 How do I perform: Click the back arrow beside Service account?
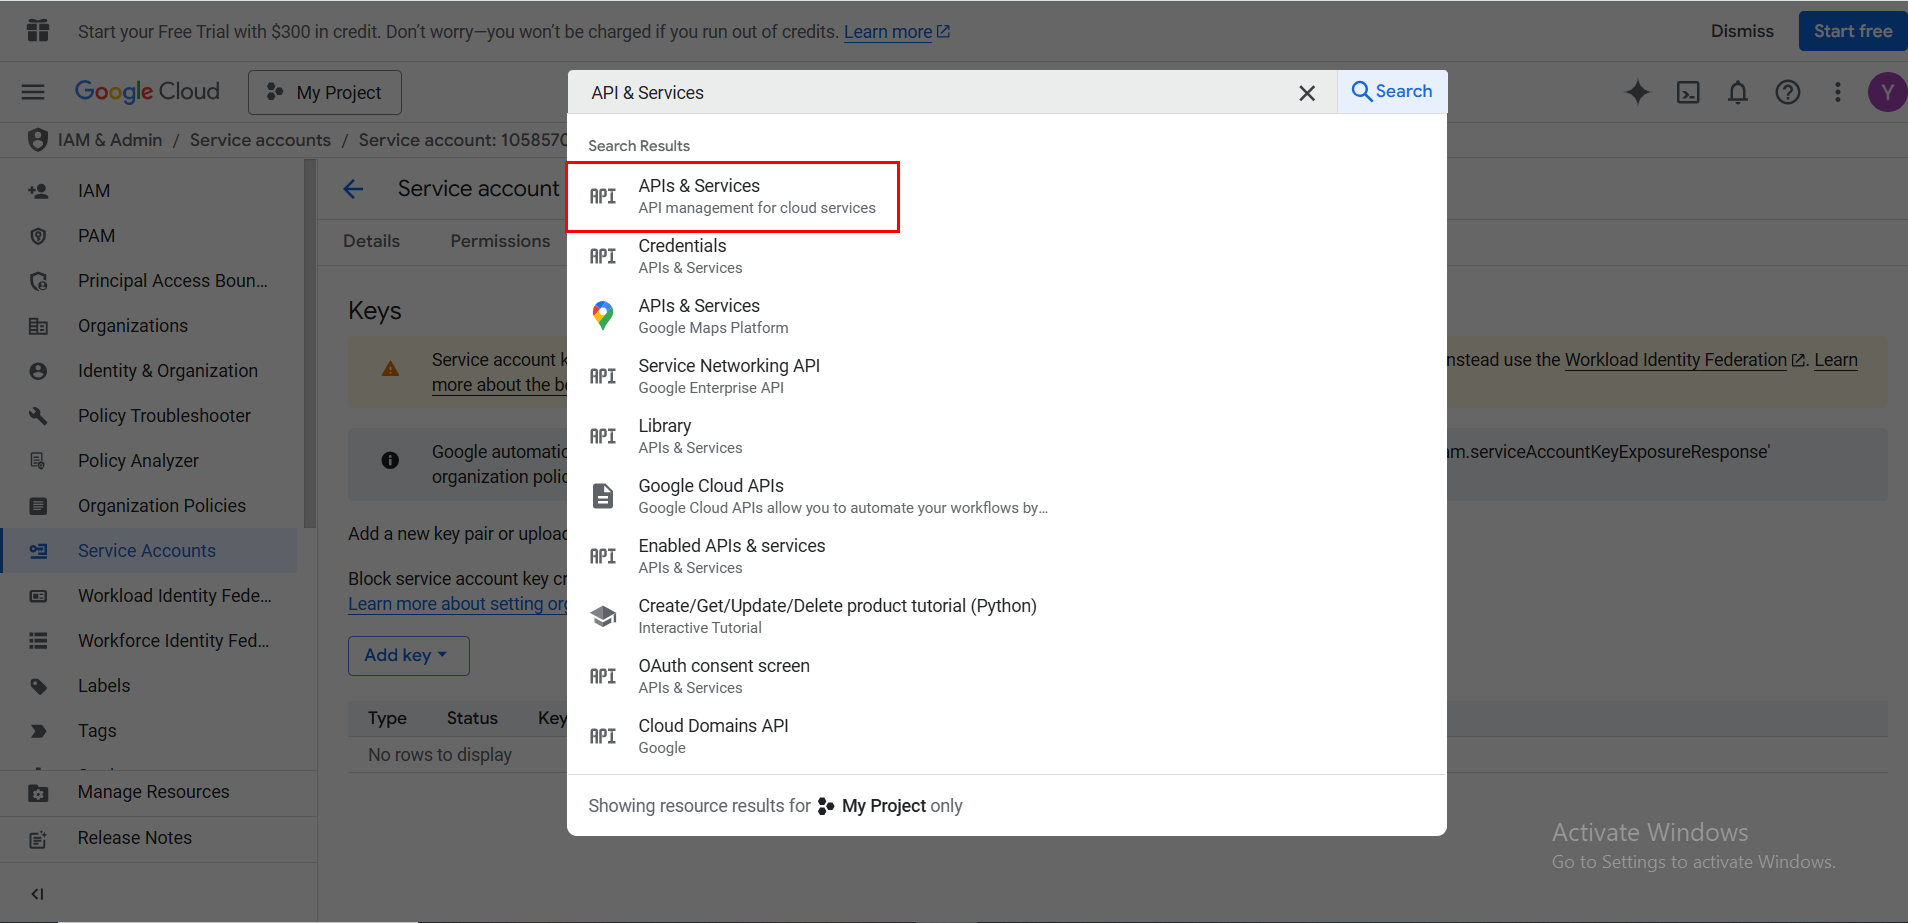tap(353, 189)
